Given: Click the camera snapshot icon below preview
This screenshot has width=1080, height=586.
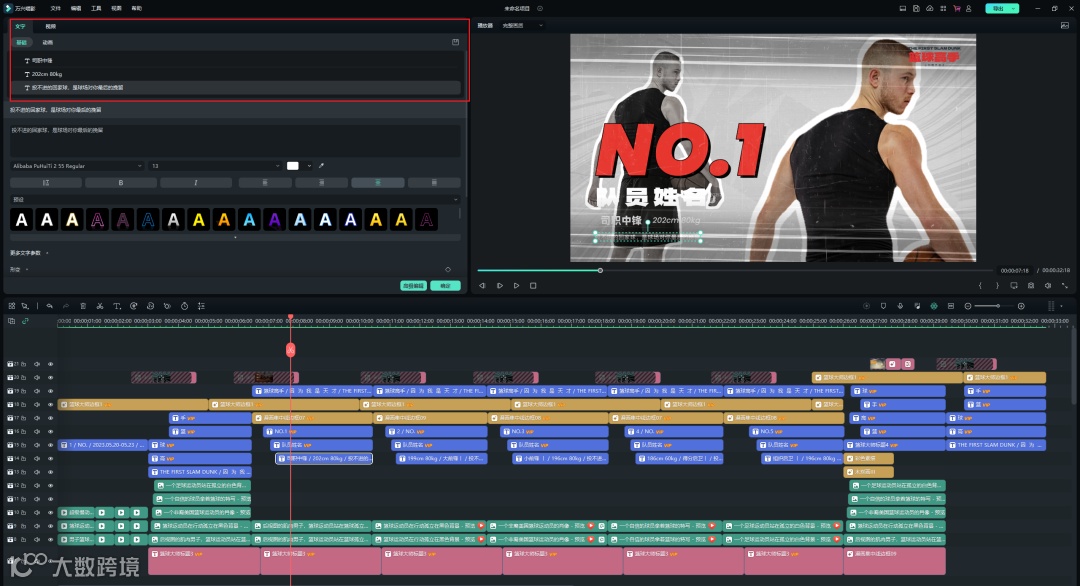Looking at the screenshot, I should click(x=1031, y=285).
